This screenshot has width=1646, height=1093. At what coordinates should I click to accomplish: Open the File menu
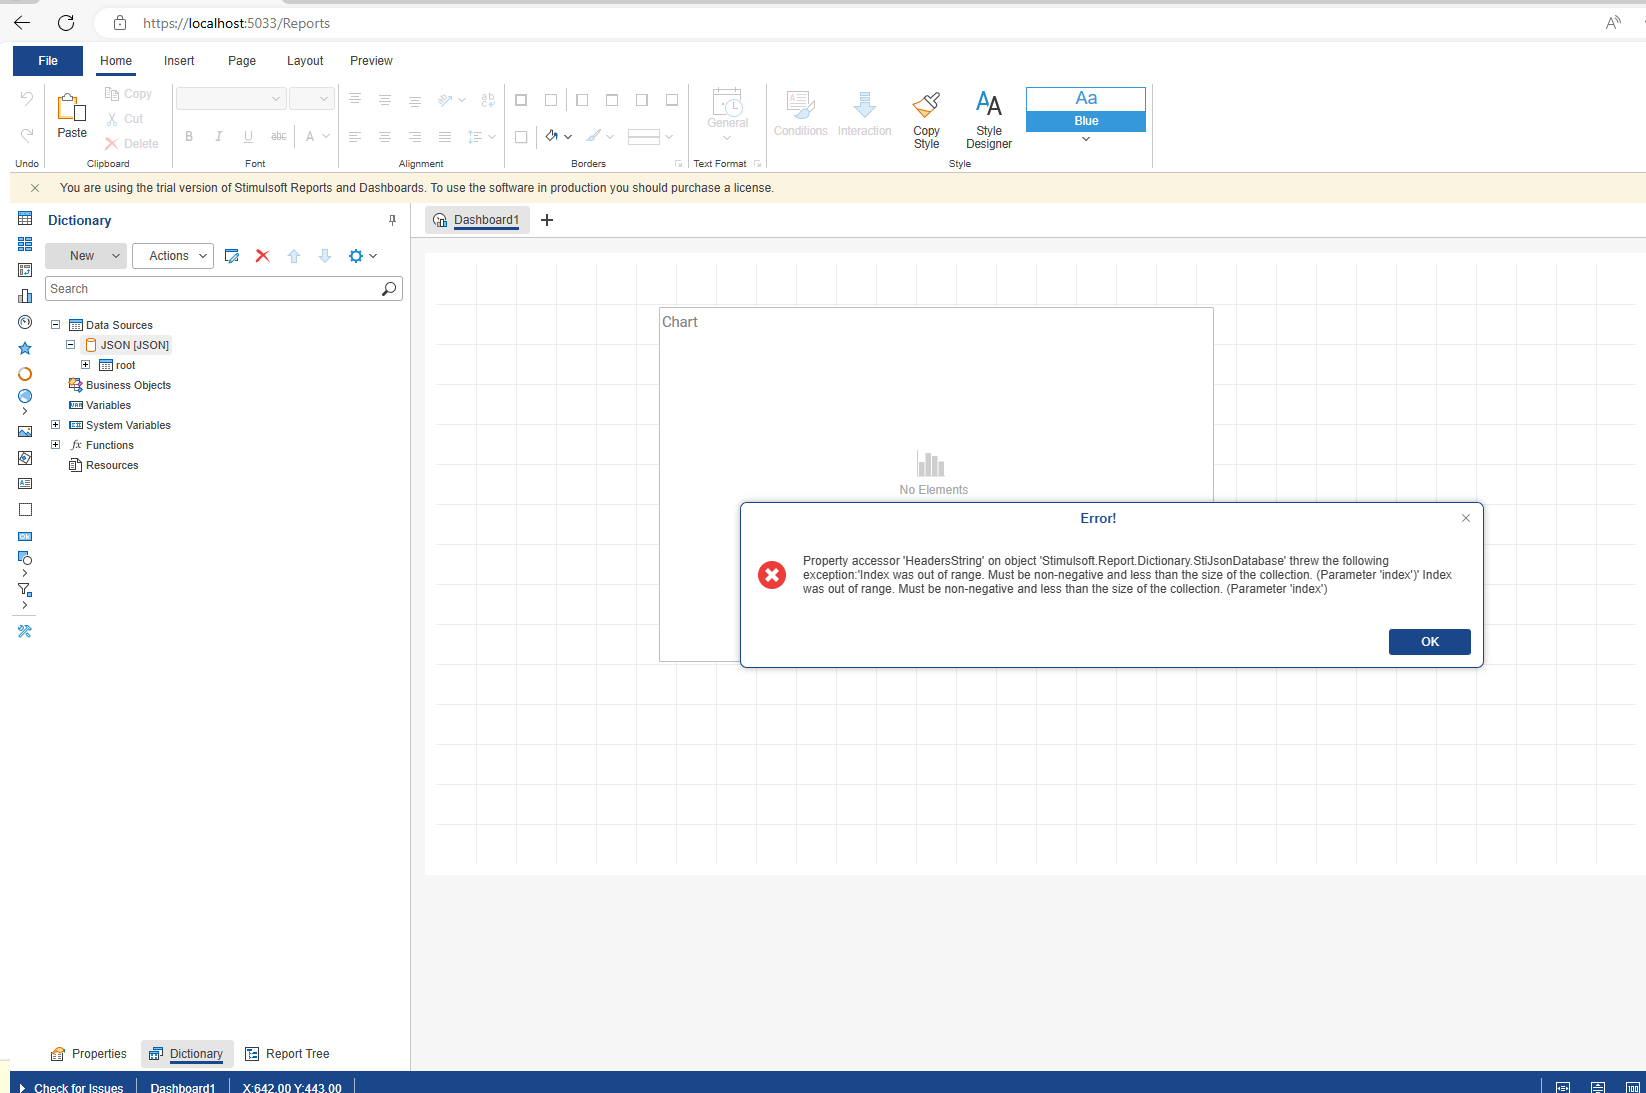pyautogui.click(x=48, y=61)
